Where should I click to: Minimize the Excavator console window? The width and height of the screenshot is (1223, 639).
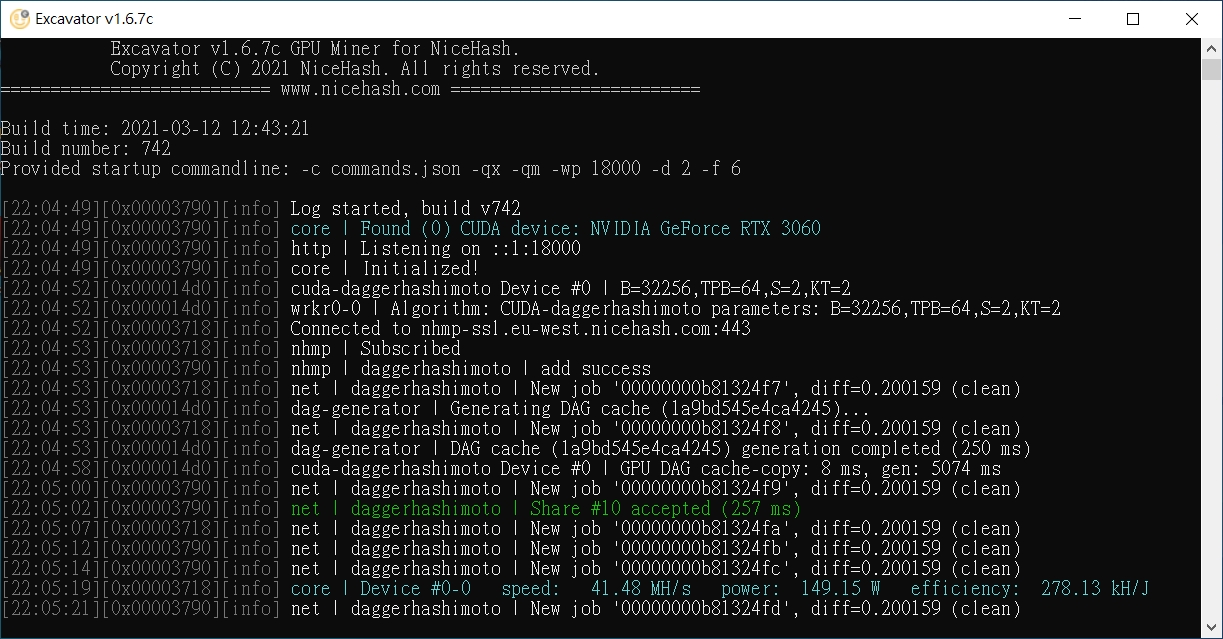click(x=1075, y=19)
